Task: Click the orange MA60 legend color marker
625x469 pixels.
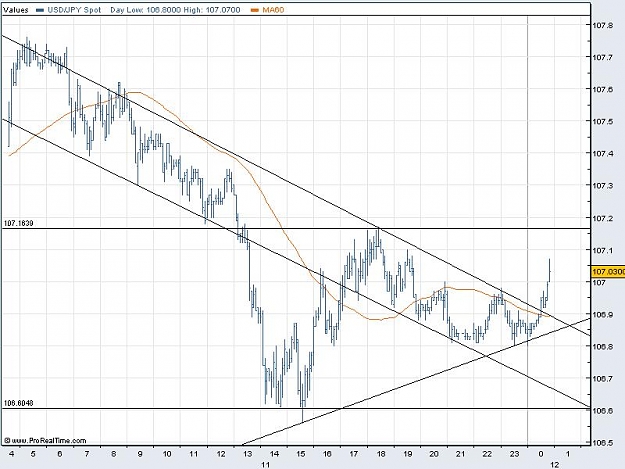Action: click(x=255, y=10)
